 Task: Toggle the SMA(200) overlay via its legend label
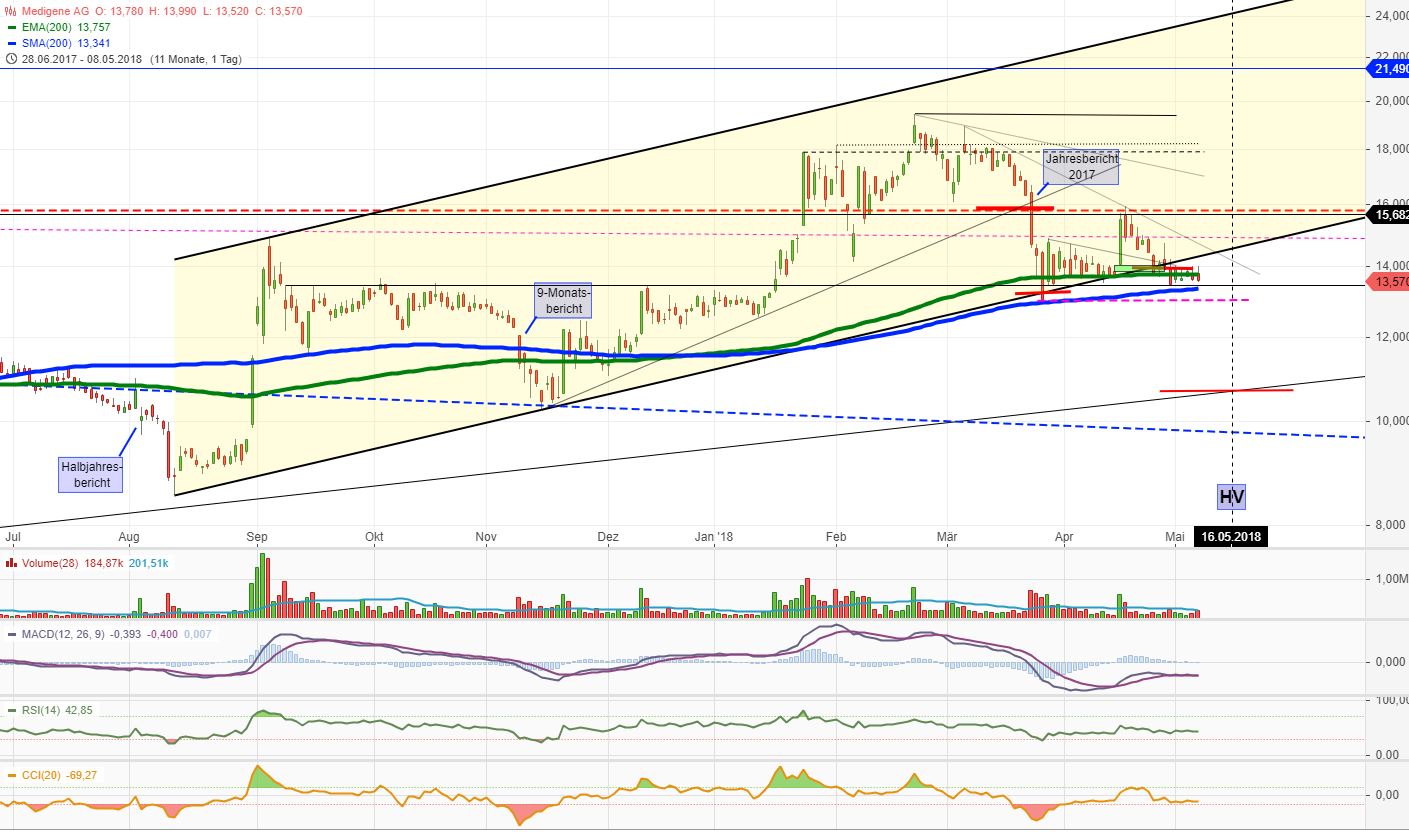point(49,43)
